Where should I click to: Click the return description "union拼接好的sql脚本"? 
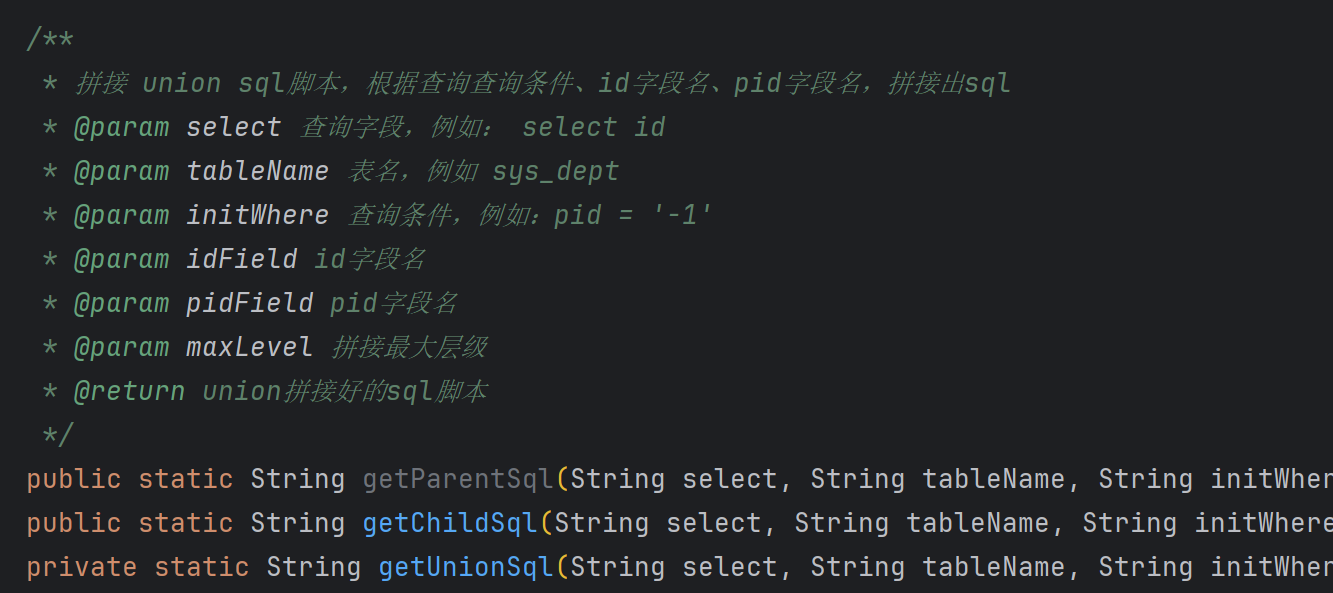tap(345, 391)
